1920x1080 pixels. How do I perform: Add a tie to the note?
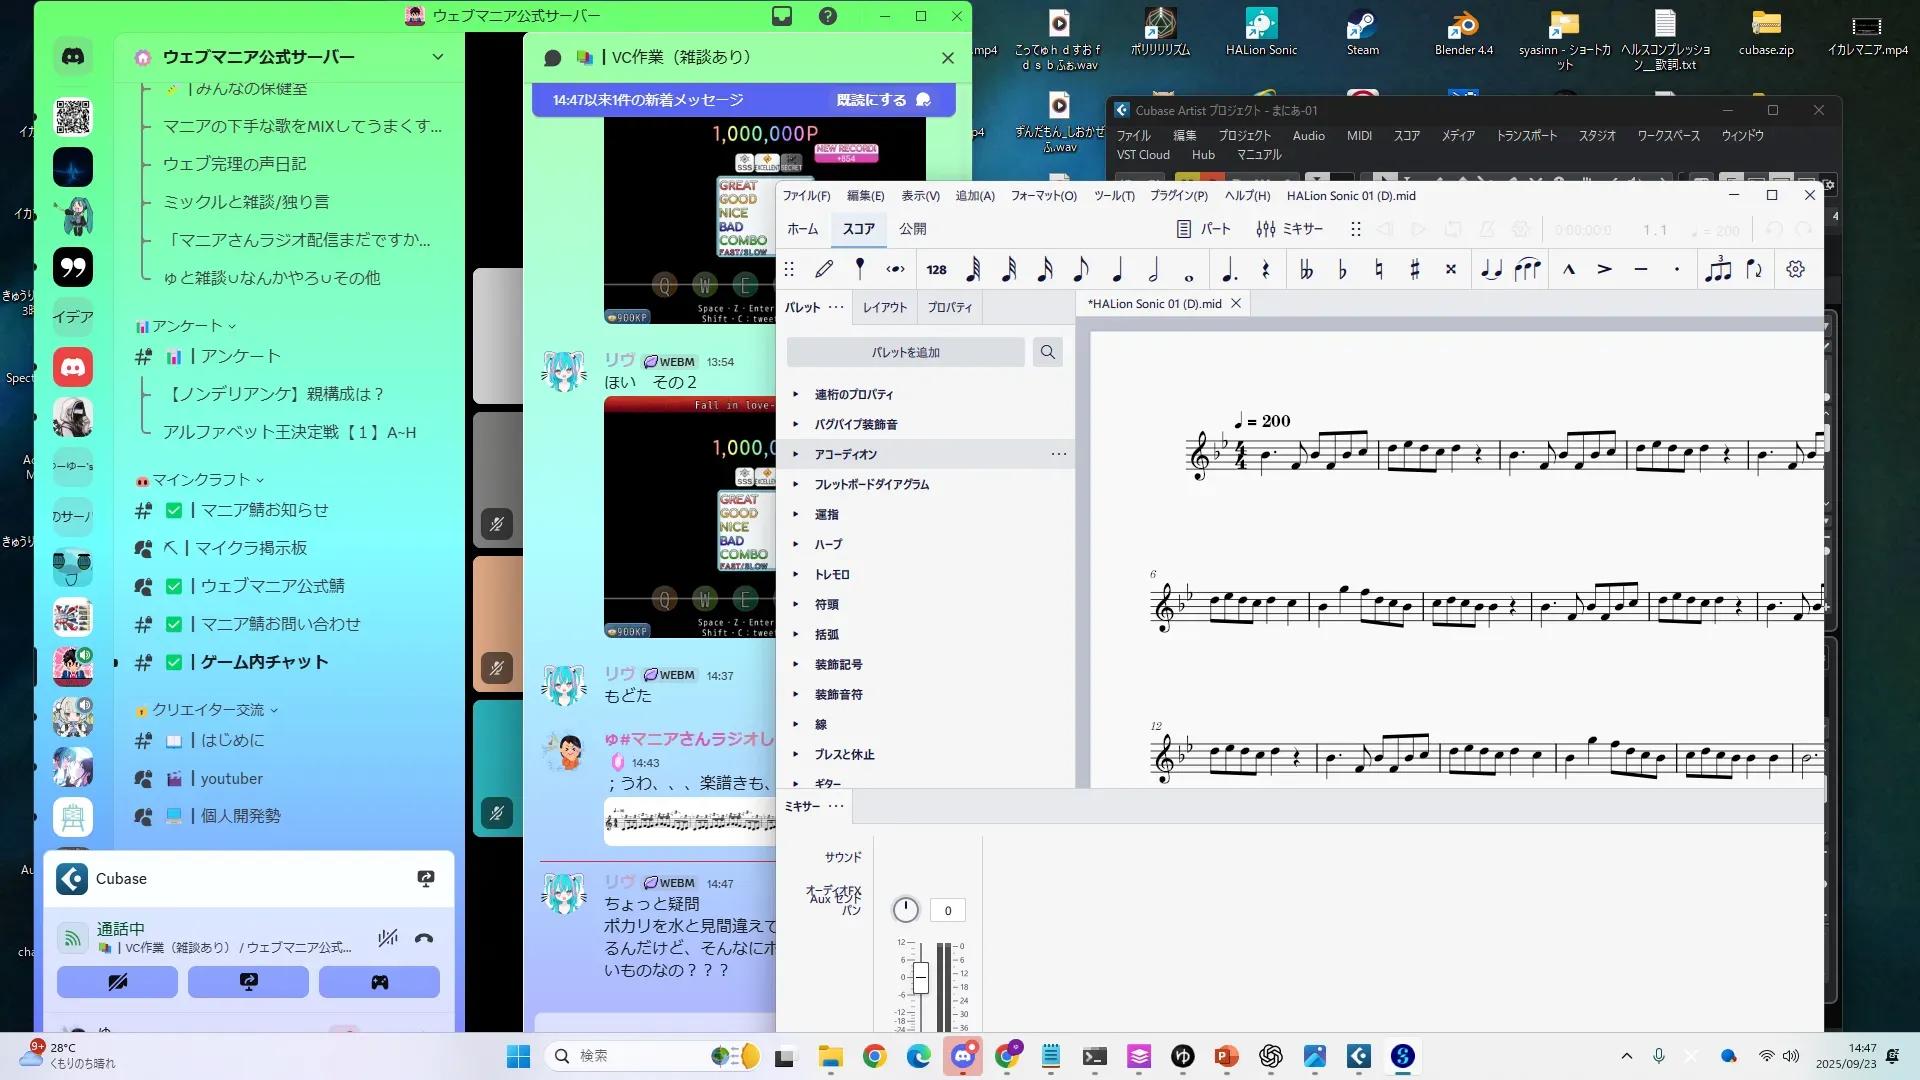pyautogui.click(x=1491, y=269)
